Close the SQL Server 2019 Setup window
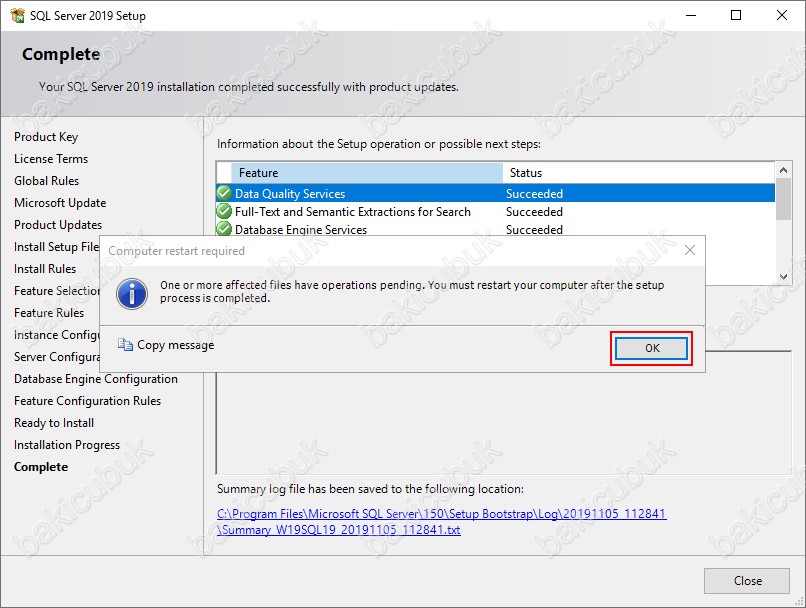 click(x=781, y=15)
